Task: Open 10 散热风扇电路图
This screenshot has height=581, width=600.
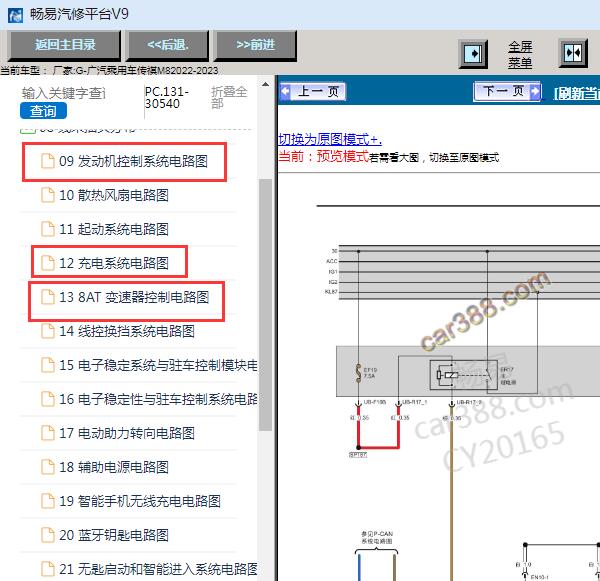Action: pos(114,195)
